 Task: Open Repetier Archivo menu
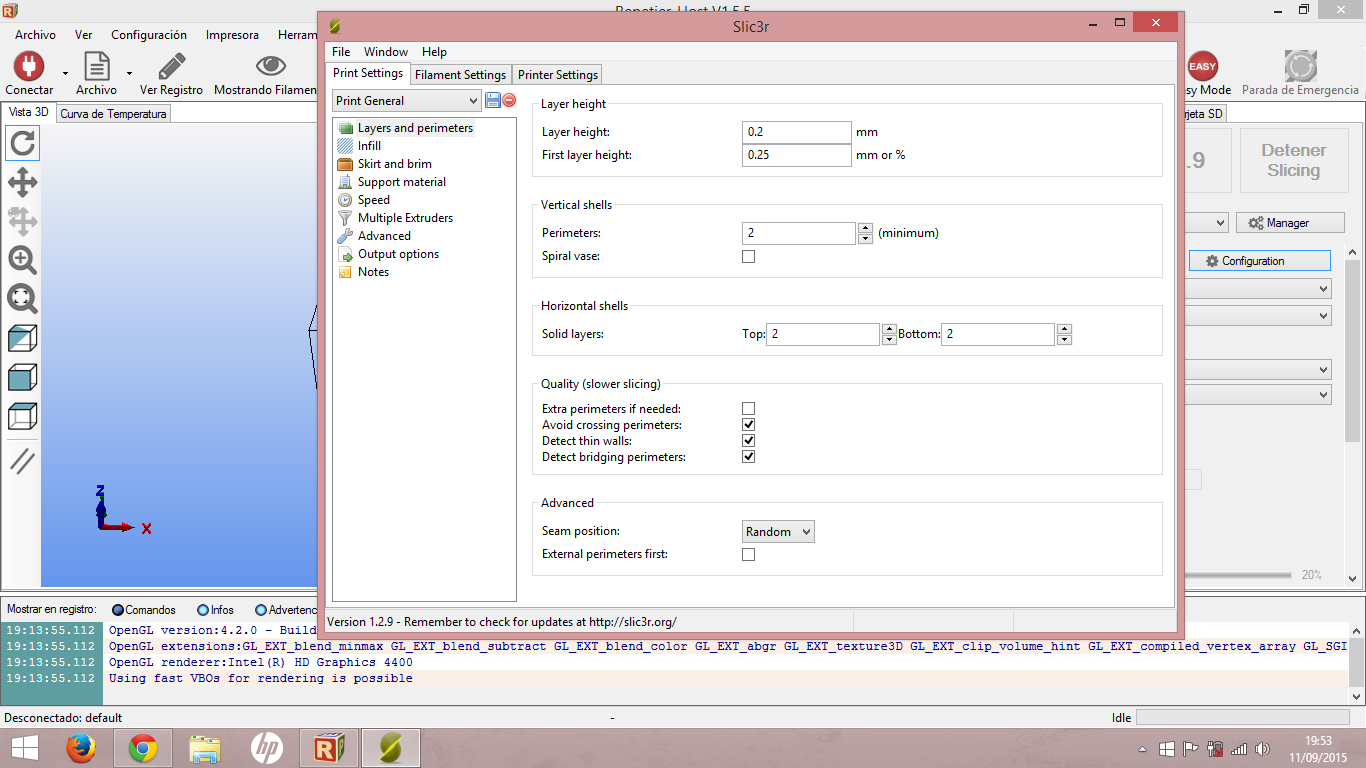pos(35,35)
